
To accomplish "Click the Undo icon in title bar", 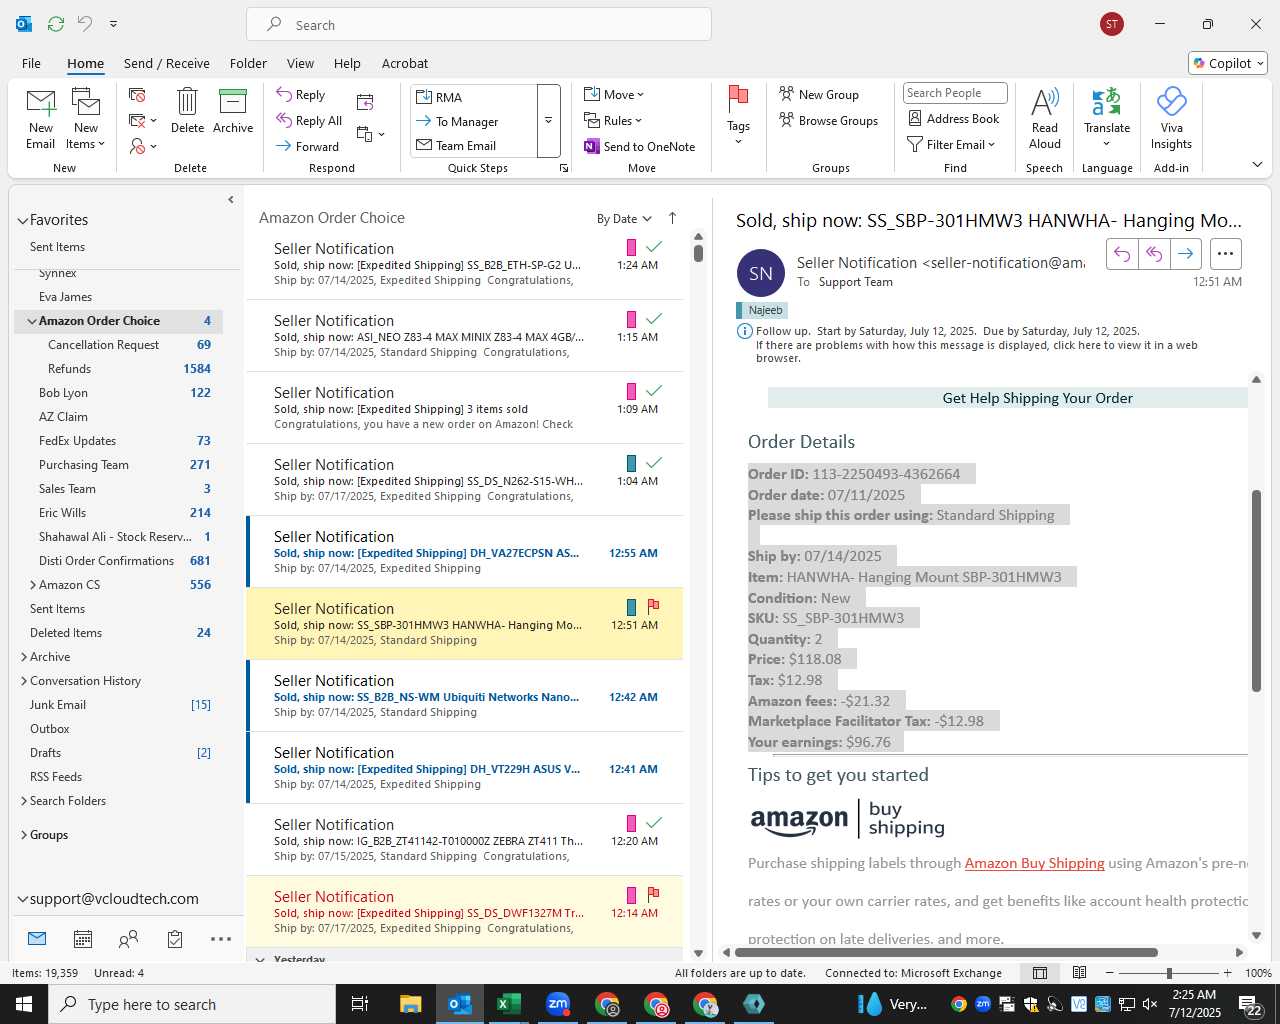I will [85, 23].
